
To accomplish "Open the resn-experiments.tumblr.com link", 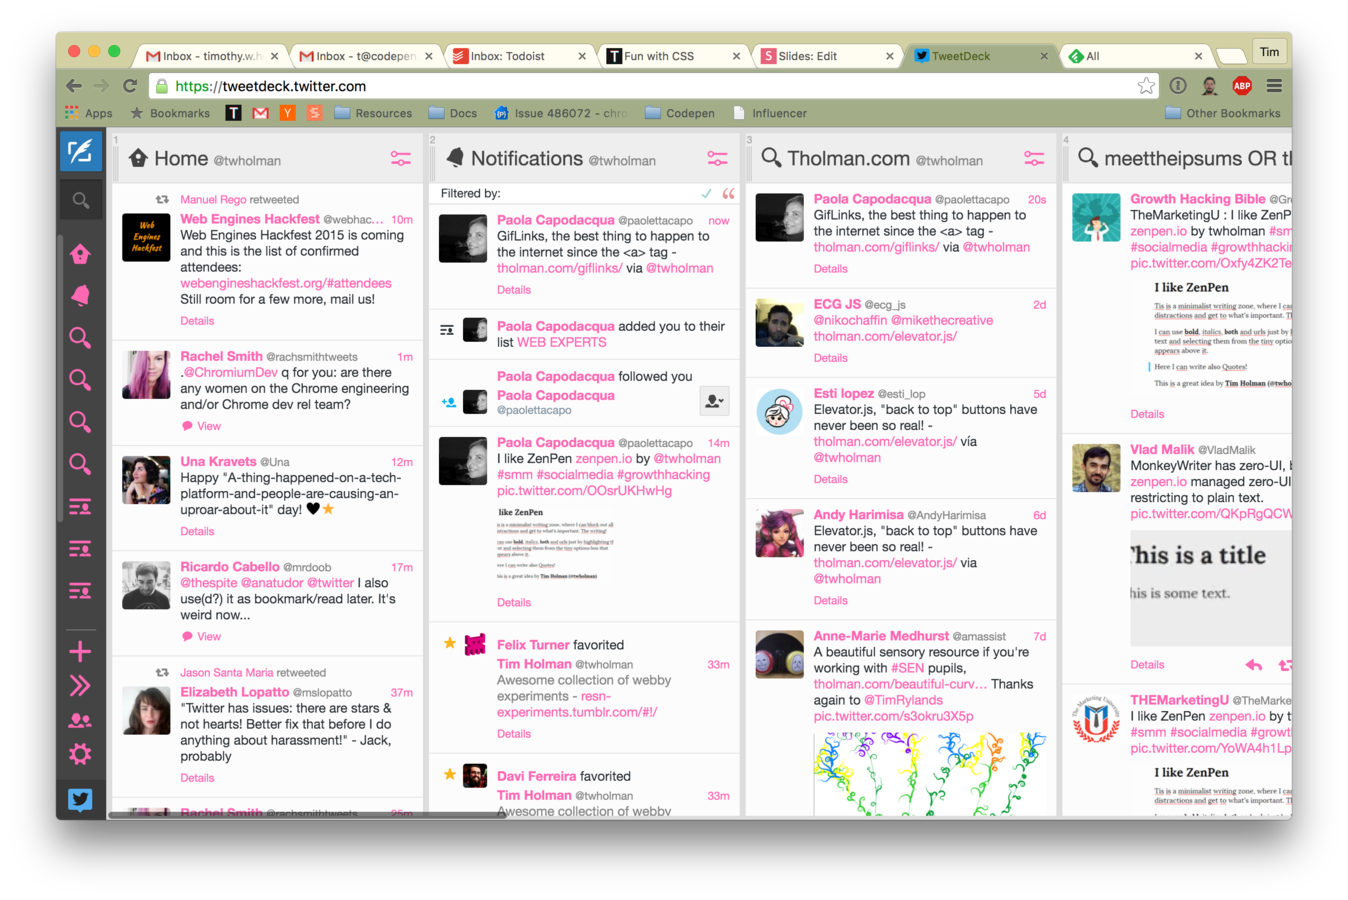I will click(x=577, y=704).
